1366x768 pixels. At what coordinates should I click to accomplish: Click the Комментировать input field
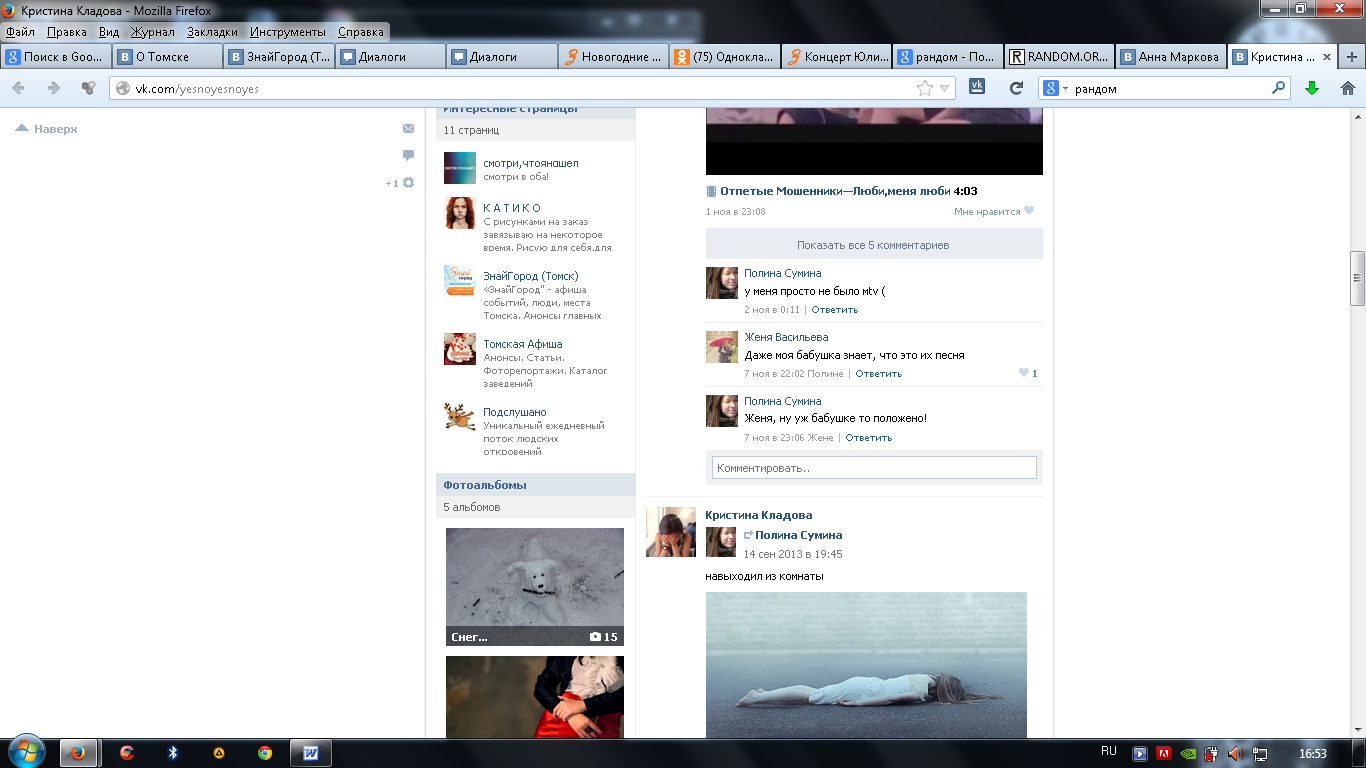[x=874, y=468]
